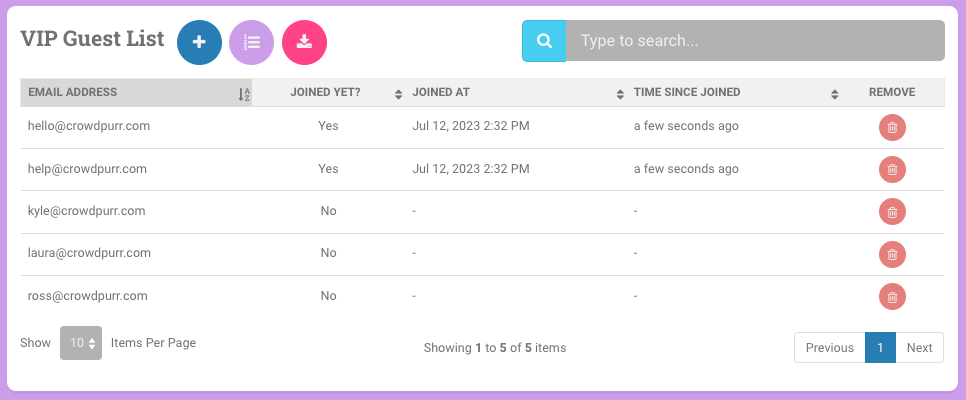Screen dimensions: 966x400
Task: Sort by Joined Yet? column arrows
Action: [x=399, y=94]
